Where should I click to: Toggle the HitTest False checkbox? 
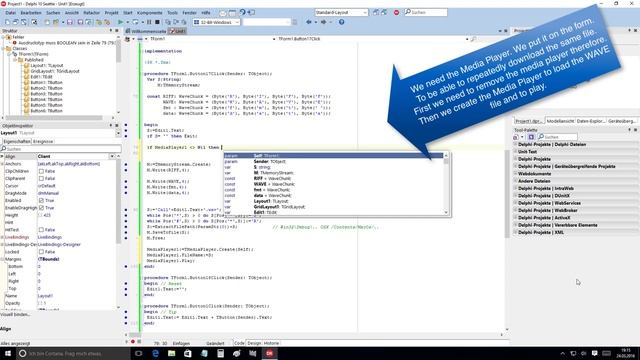[x=41, y=230]
